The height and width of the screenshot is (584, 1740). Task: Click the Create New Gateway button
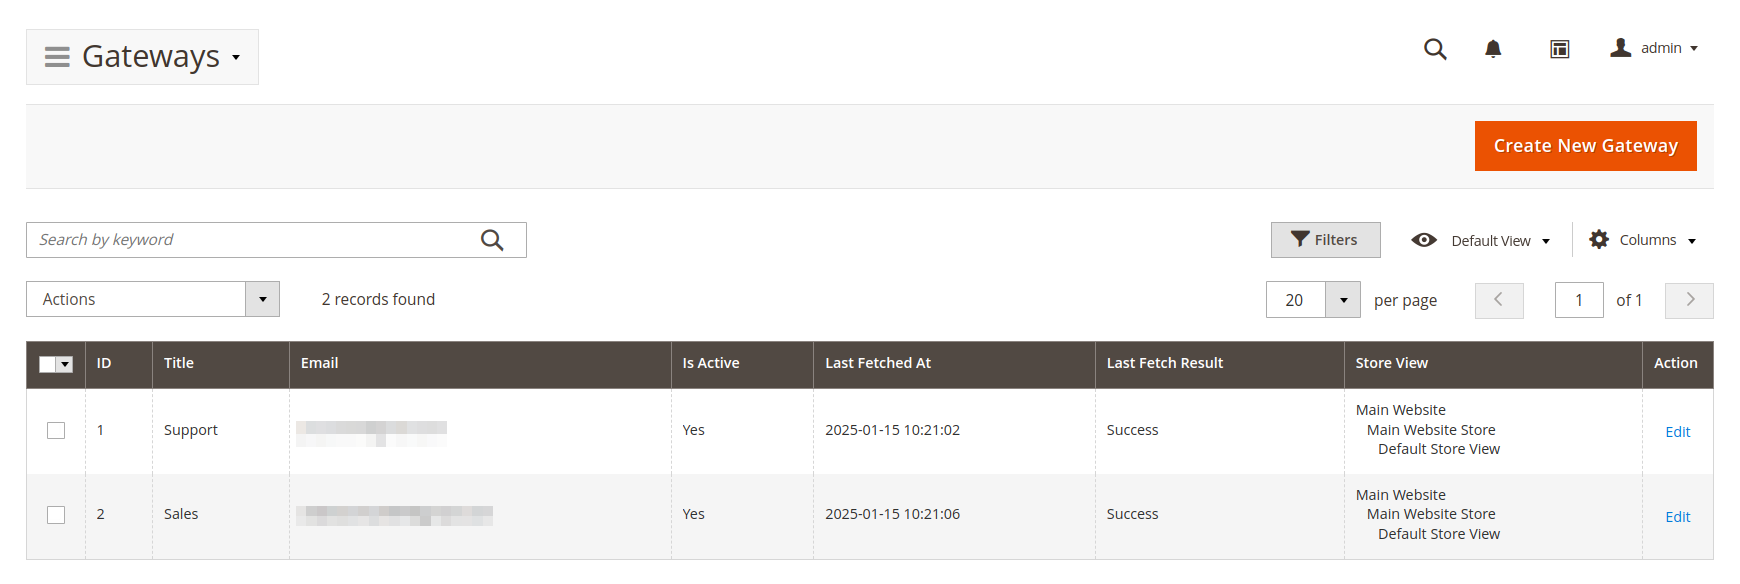(1585, 146)
